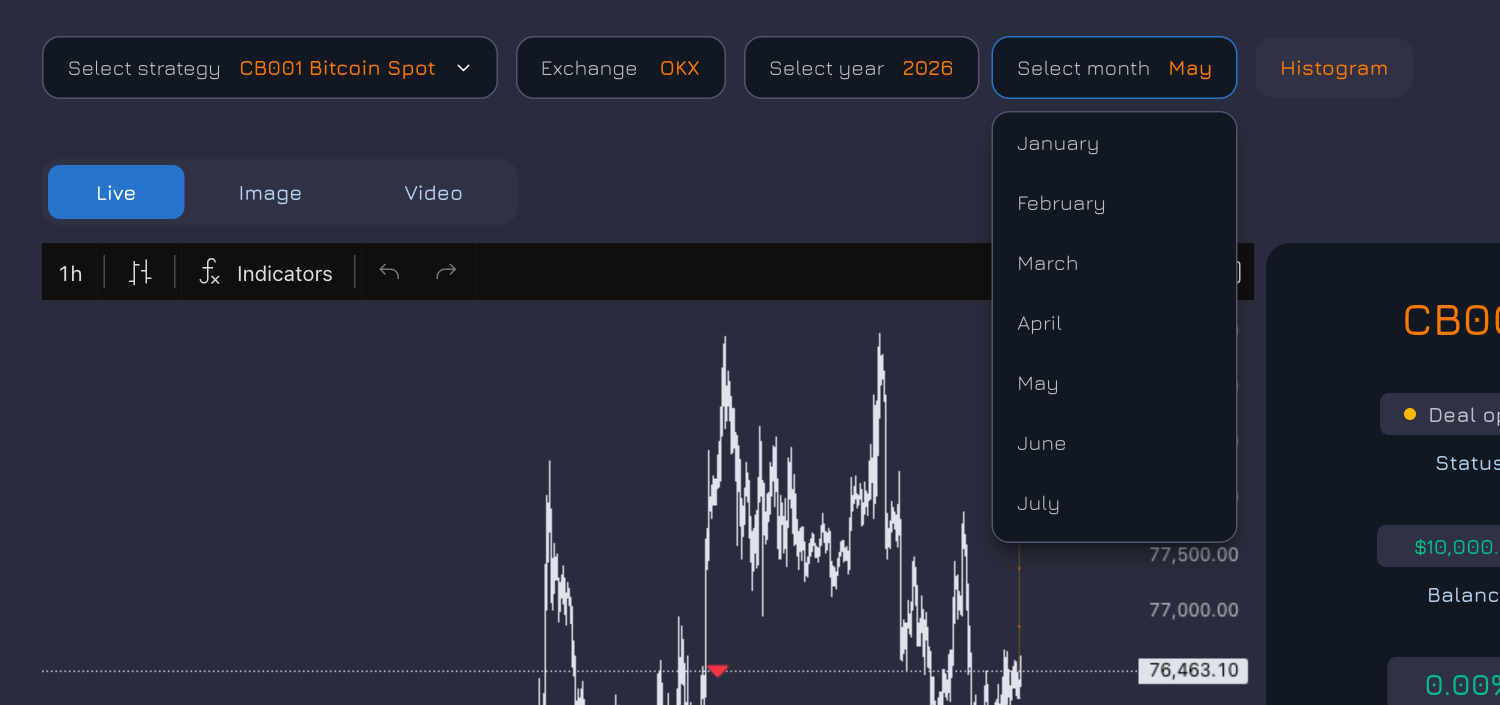Image resolution: width=1500 pixels, height=705 pixels.
Task: Click the 77,500.00 price axis label
Action: [x=1194, y=555]
